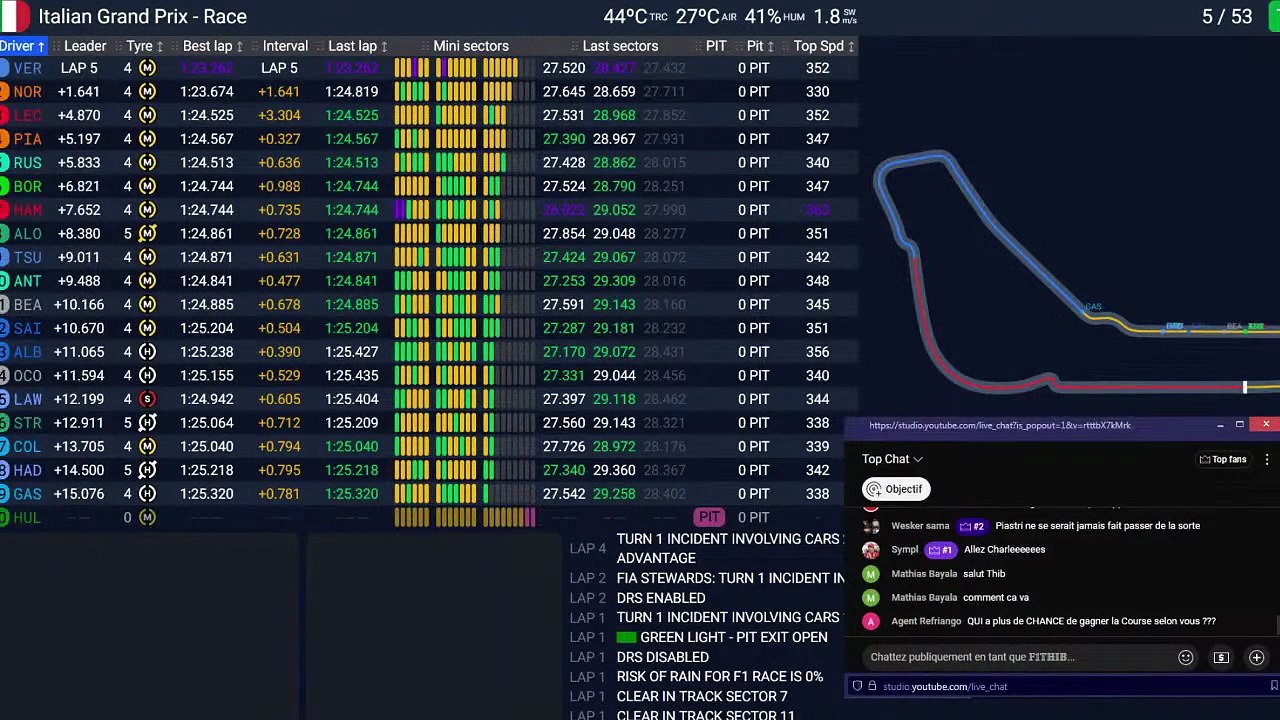Click ALB's top speed 356
Image resolution: width=1280 pixels, height=720 pixels.
tap(817, 352)
